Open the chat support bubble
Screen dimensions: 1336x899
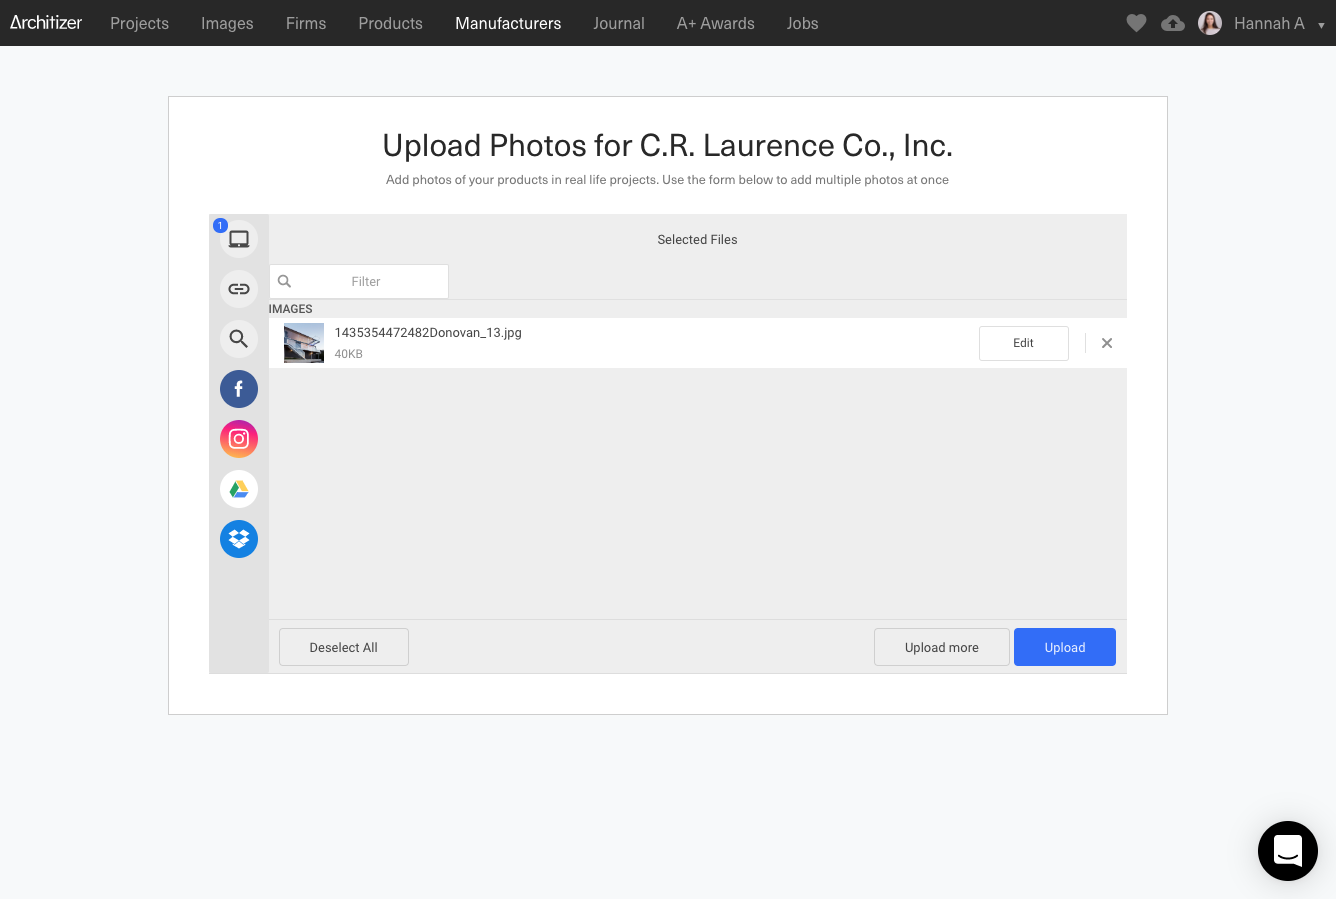(1288, 851)
